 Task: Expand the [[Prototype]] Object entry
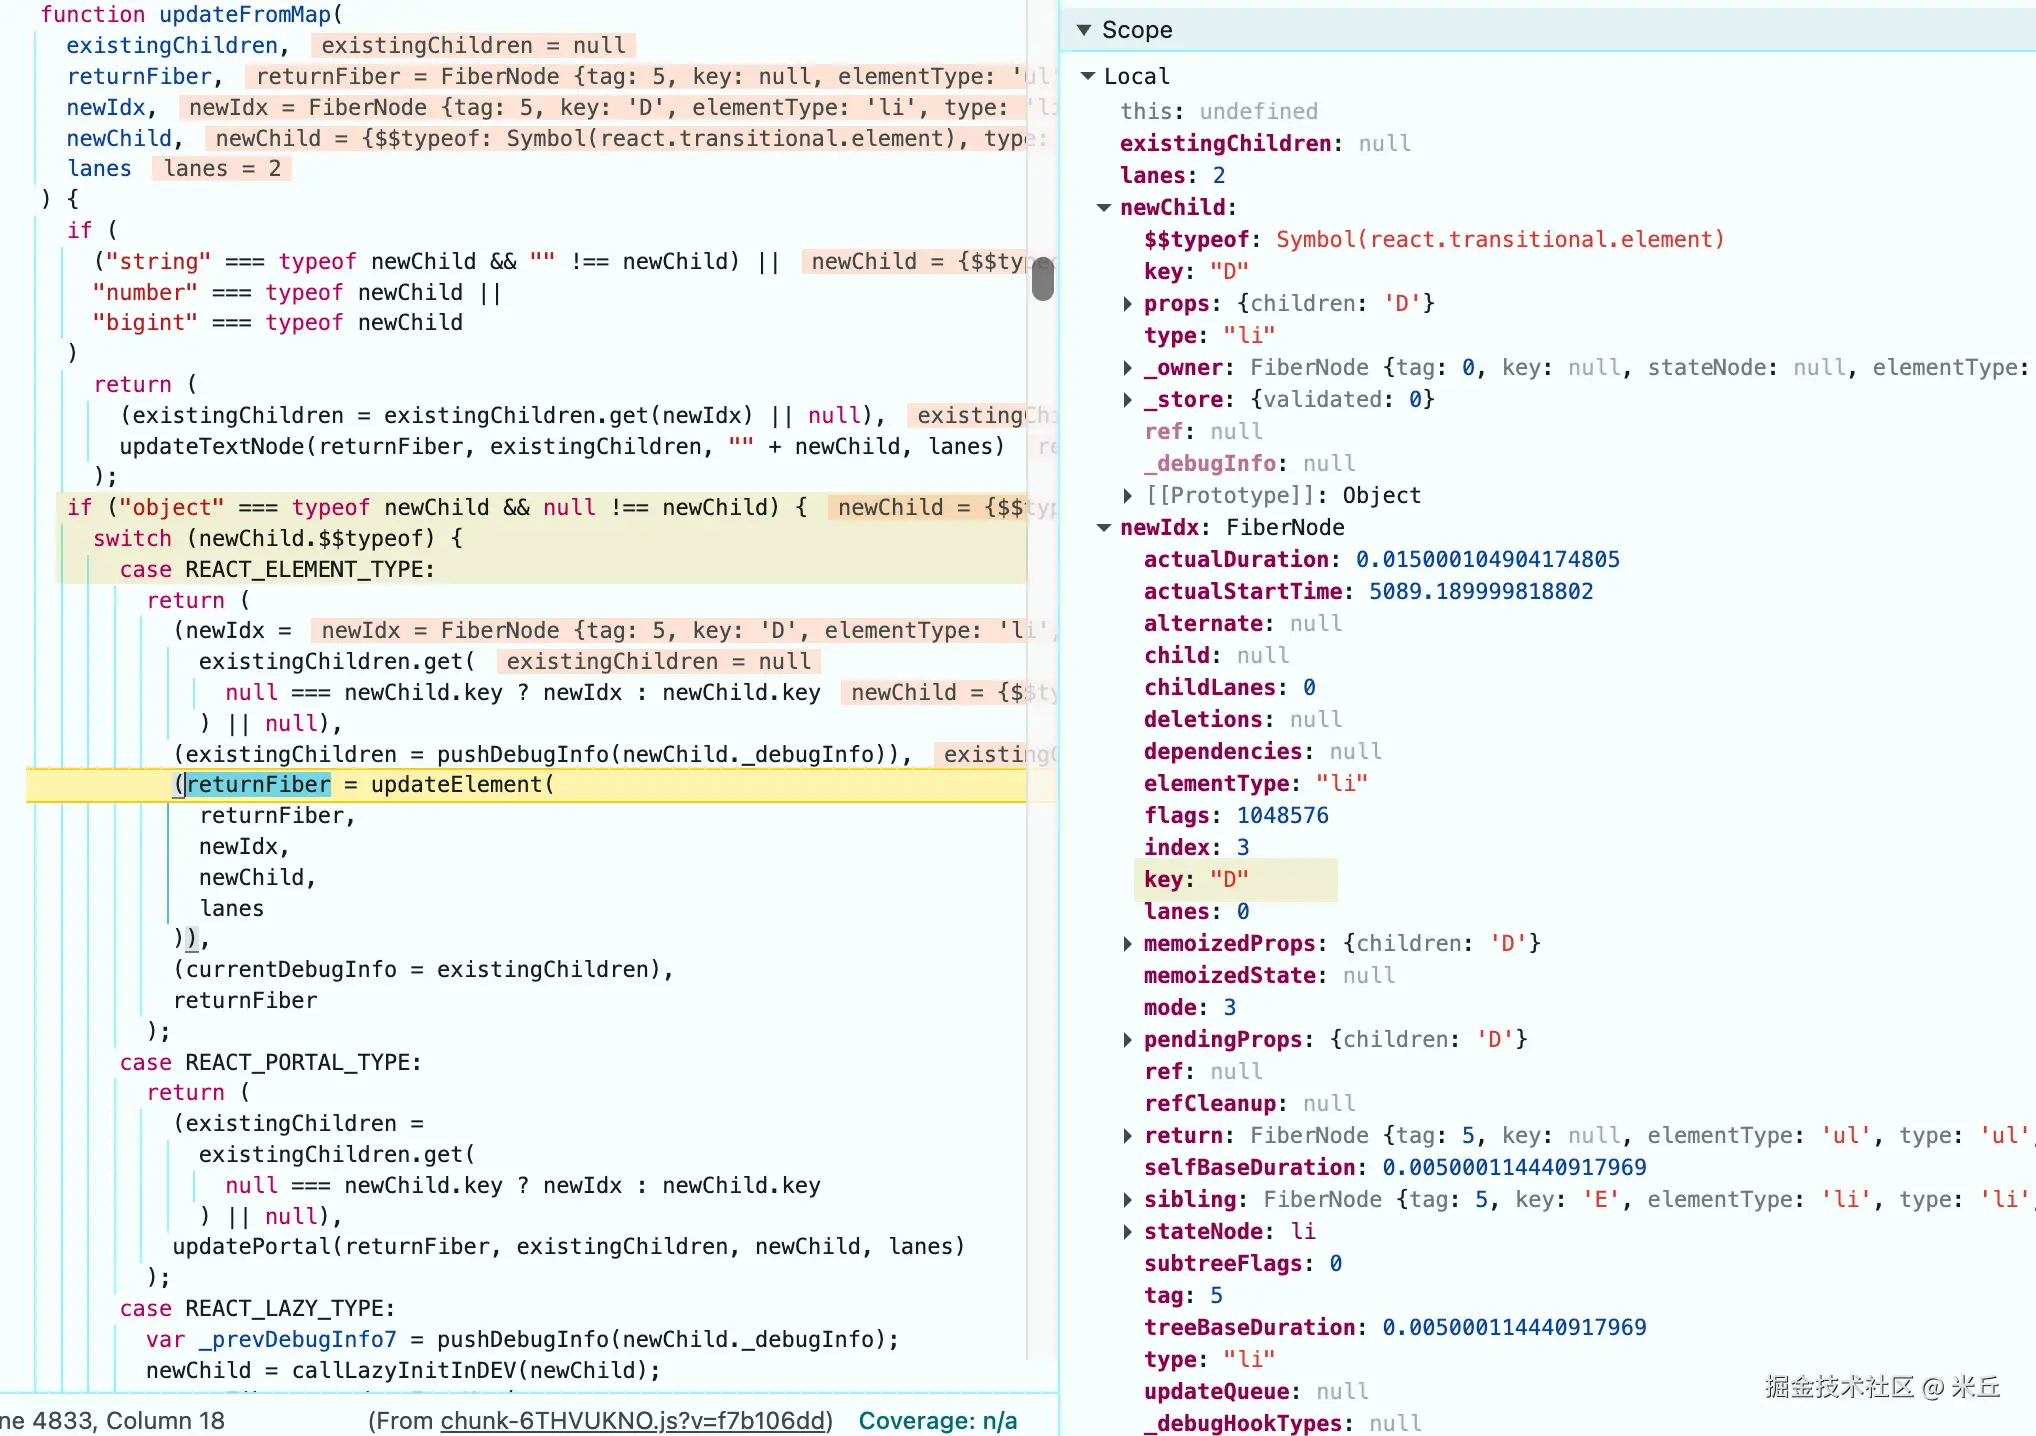tap(1128, 495)
